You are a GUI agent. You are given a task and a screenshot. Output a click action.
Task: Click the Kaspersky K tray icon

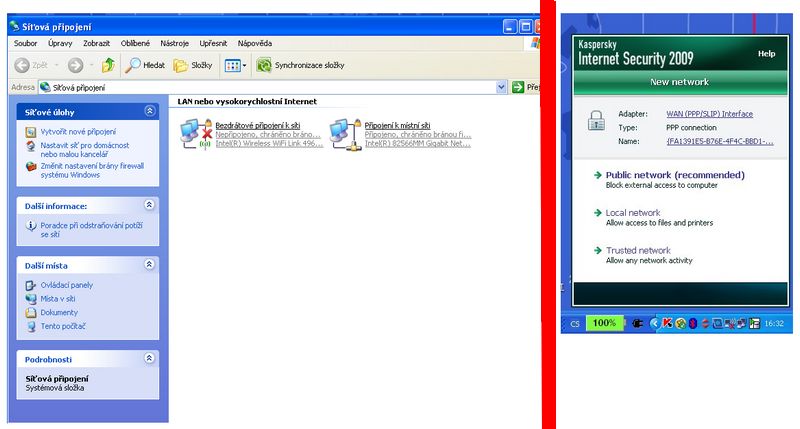667,323
